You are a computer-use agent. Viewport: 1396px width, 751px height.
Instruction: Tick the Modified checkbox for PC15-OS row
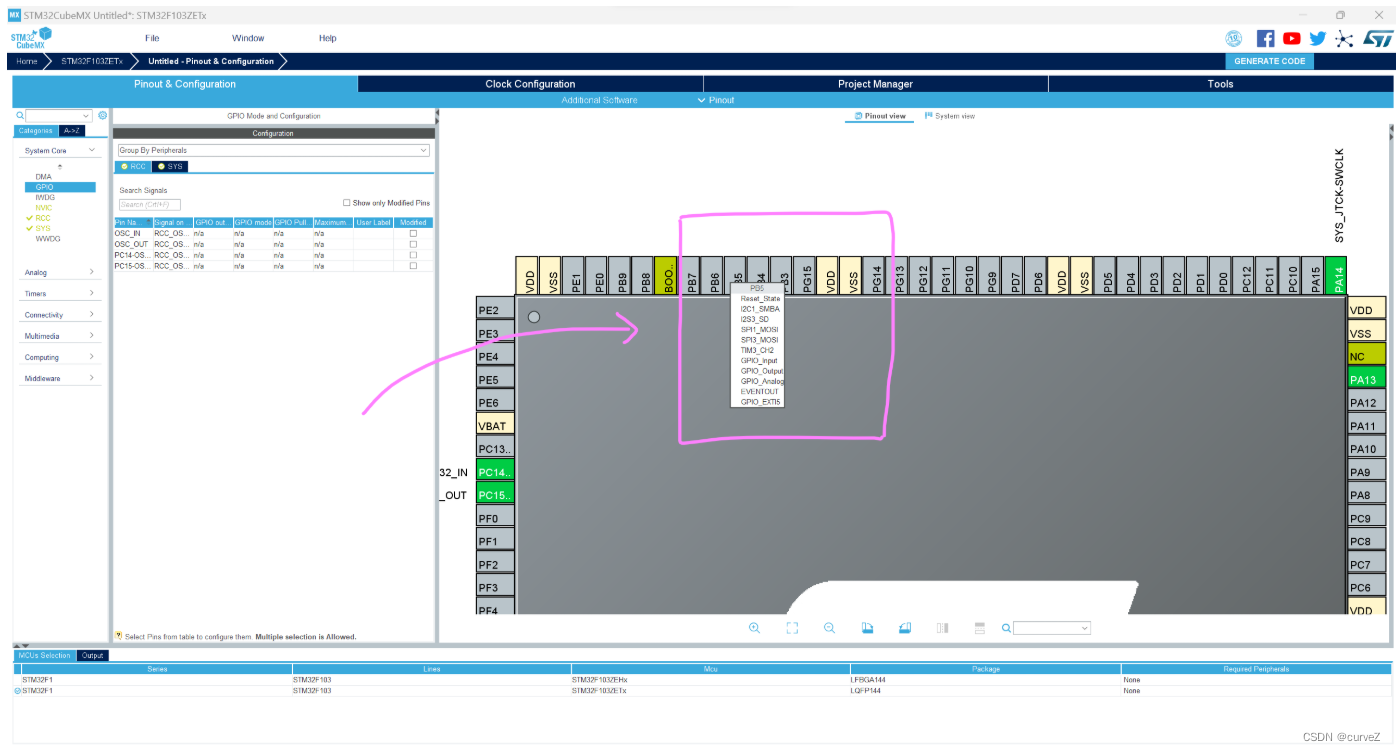(x=413, y=266)
